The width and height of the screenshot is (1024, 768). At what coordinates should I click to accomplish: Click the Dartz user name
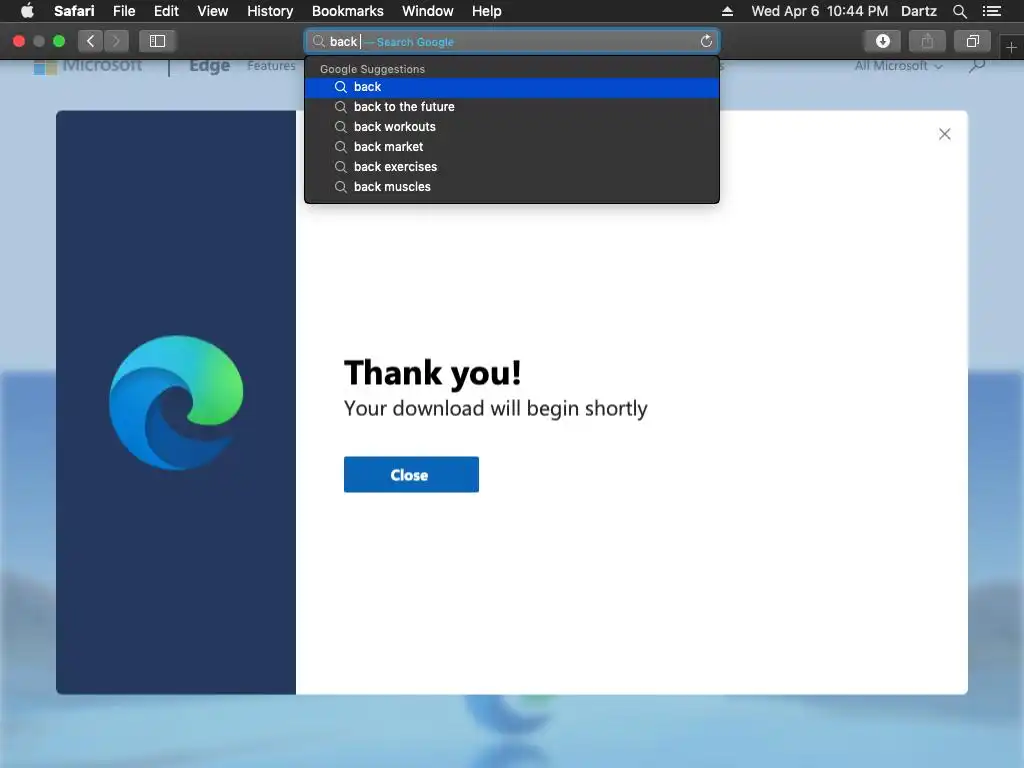(918, 11)
